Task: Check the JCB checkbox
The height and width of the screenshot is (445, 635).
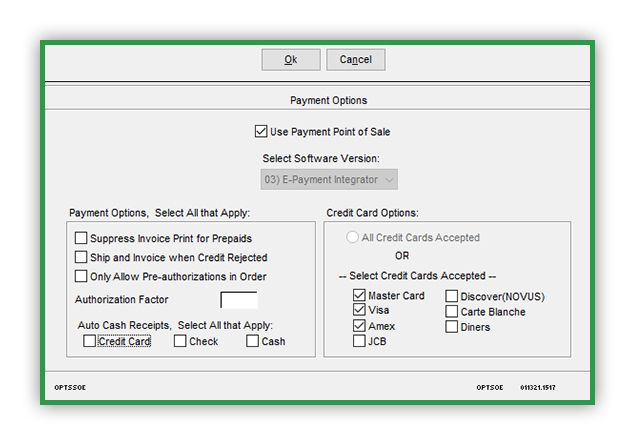Action: click(359, 341)
